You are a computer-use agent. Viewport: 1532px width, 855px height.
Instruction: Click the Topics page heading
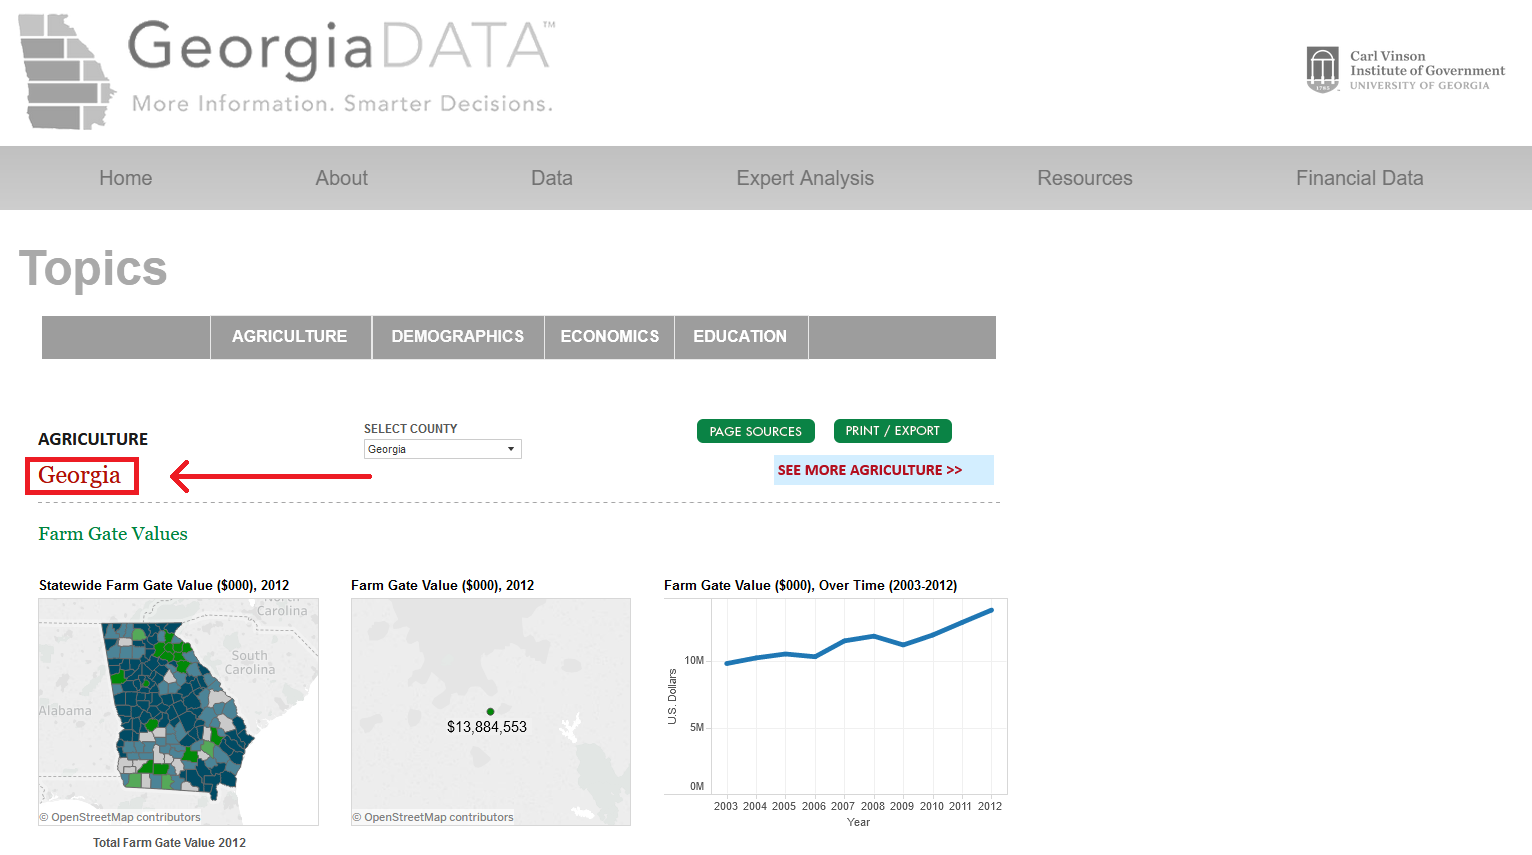pos(93,269)
